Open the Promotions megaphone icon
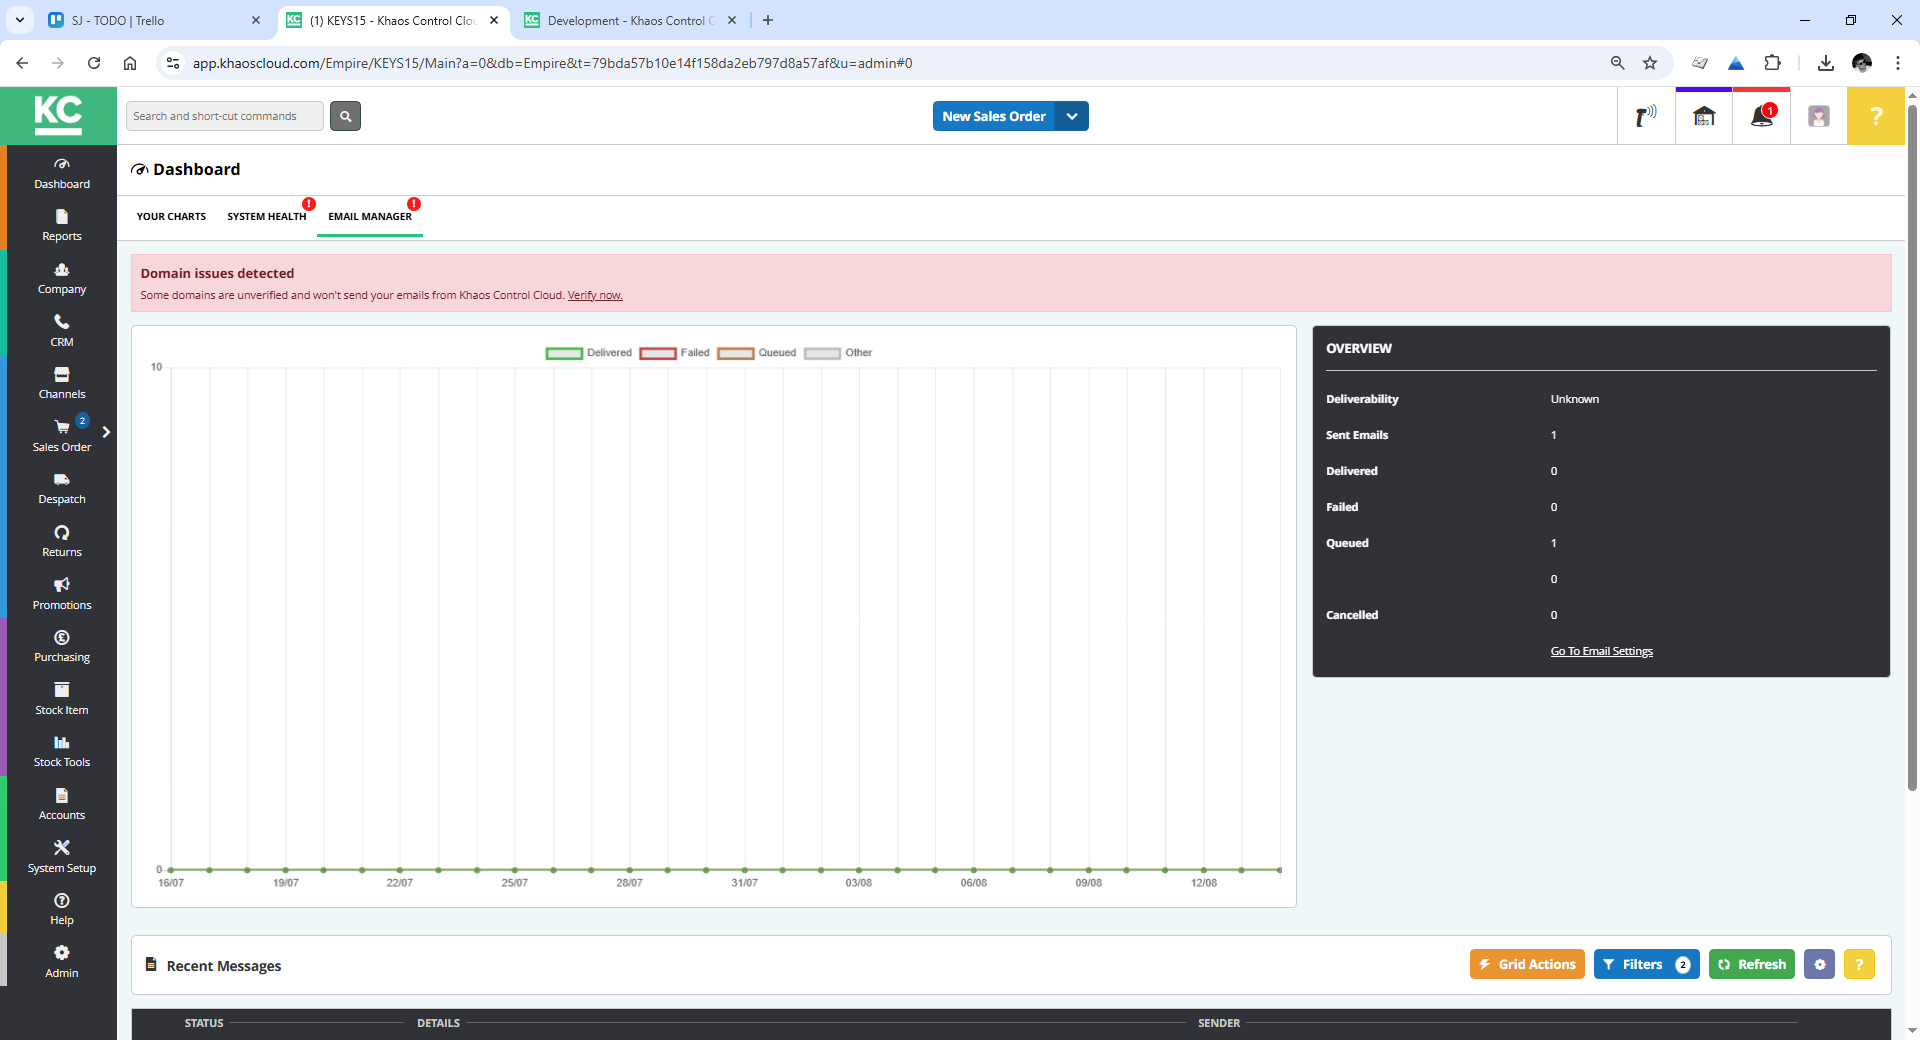 coord(61,585)
